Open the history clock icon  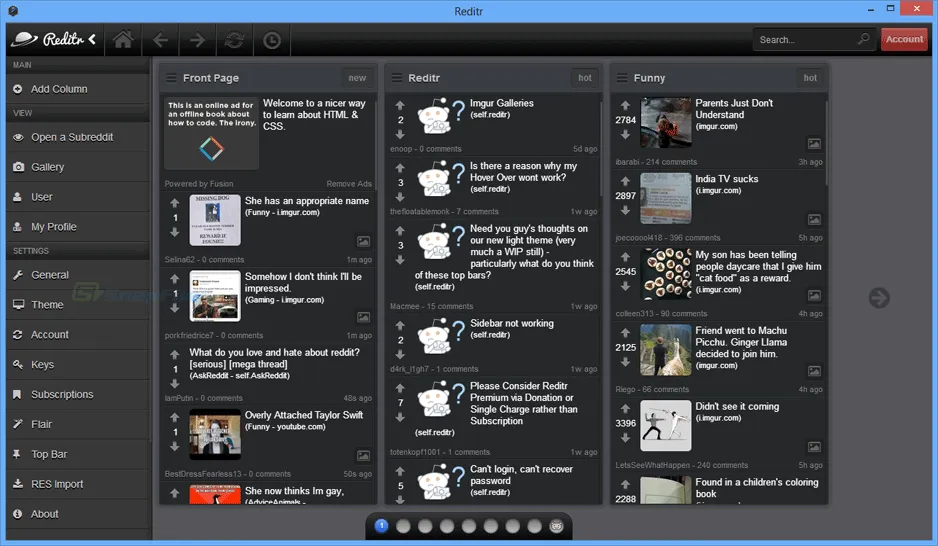(272, 40)
